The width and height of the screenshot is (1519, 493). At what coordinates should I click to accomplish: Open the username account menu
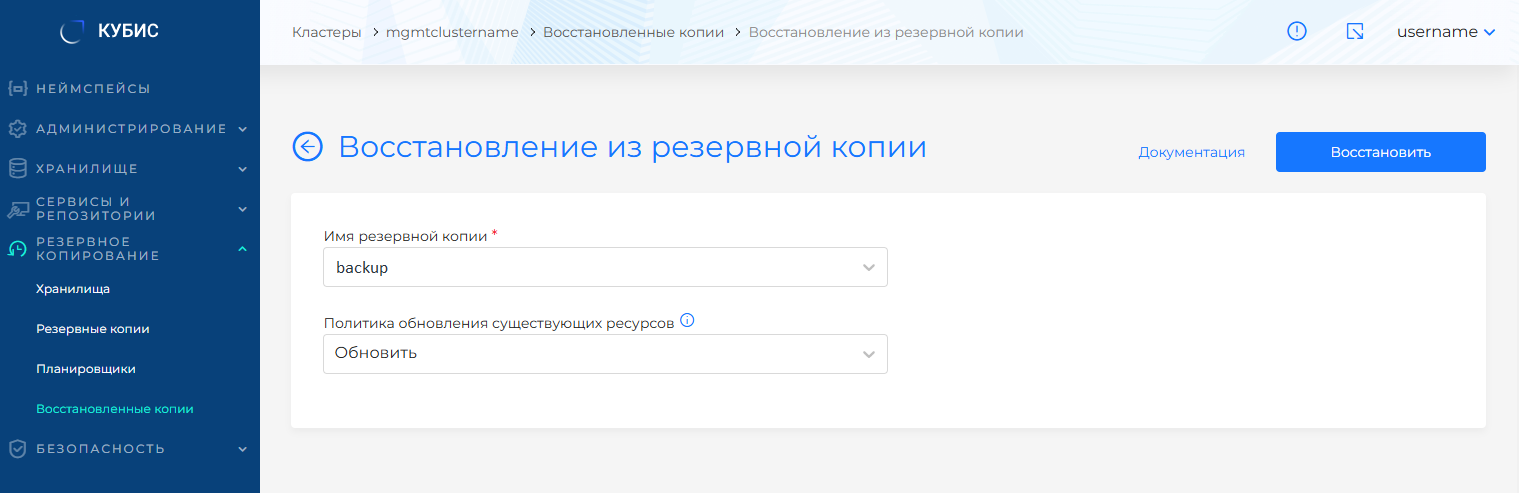click(x=1445, y=32)
